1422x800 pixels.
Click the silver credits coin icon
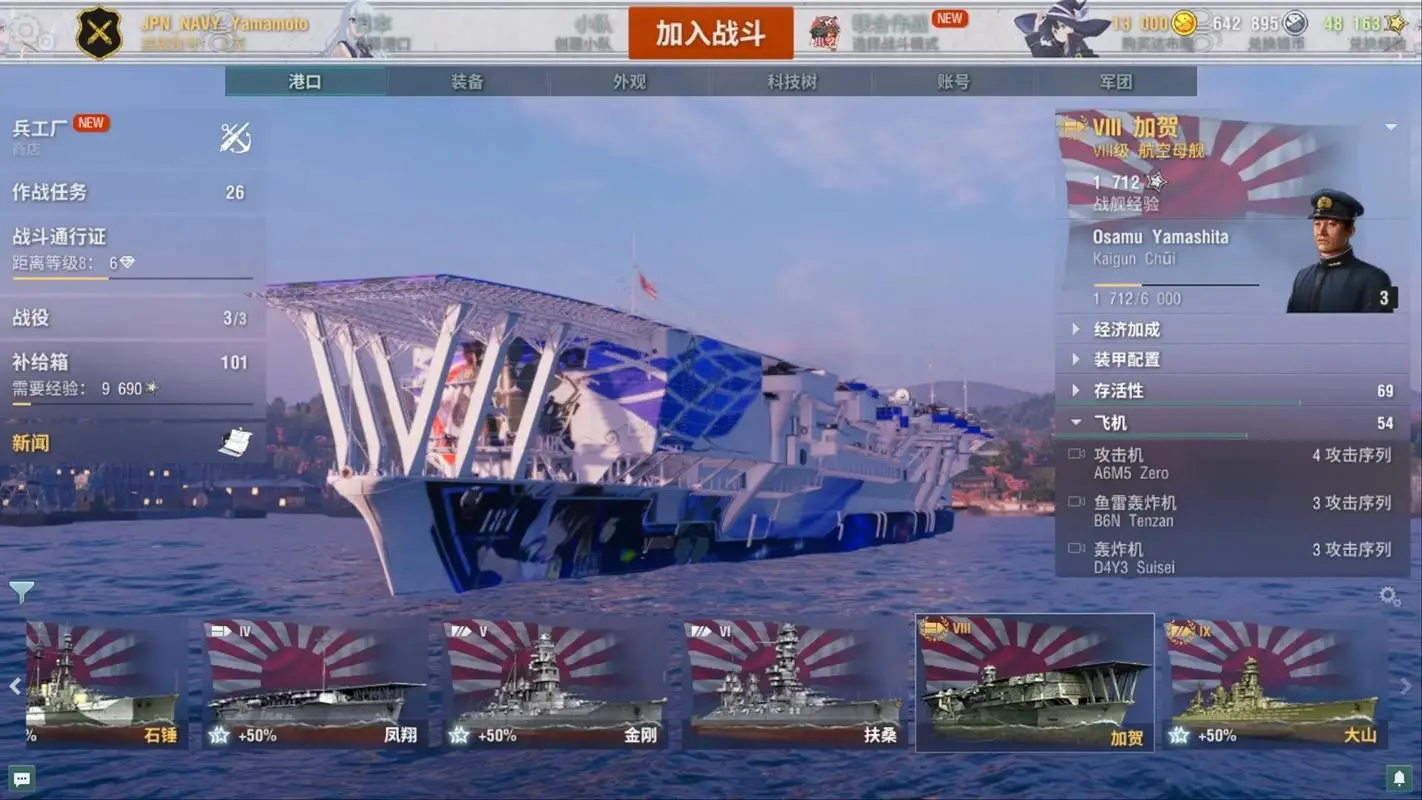(1295, 23)
